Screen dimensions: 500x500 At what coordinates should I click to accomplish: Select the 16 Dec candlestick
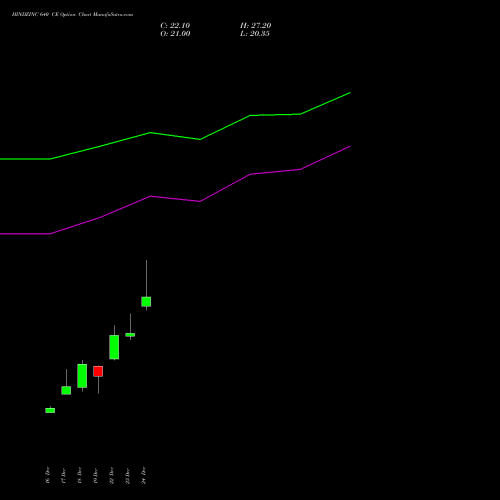(x=50, y=410)
